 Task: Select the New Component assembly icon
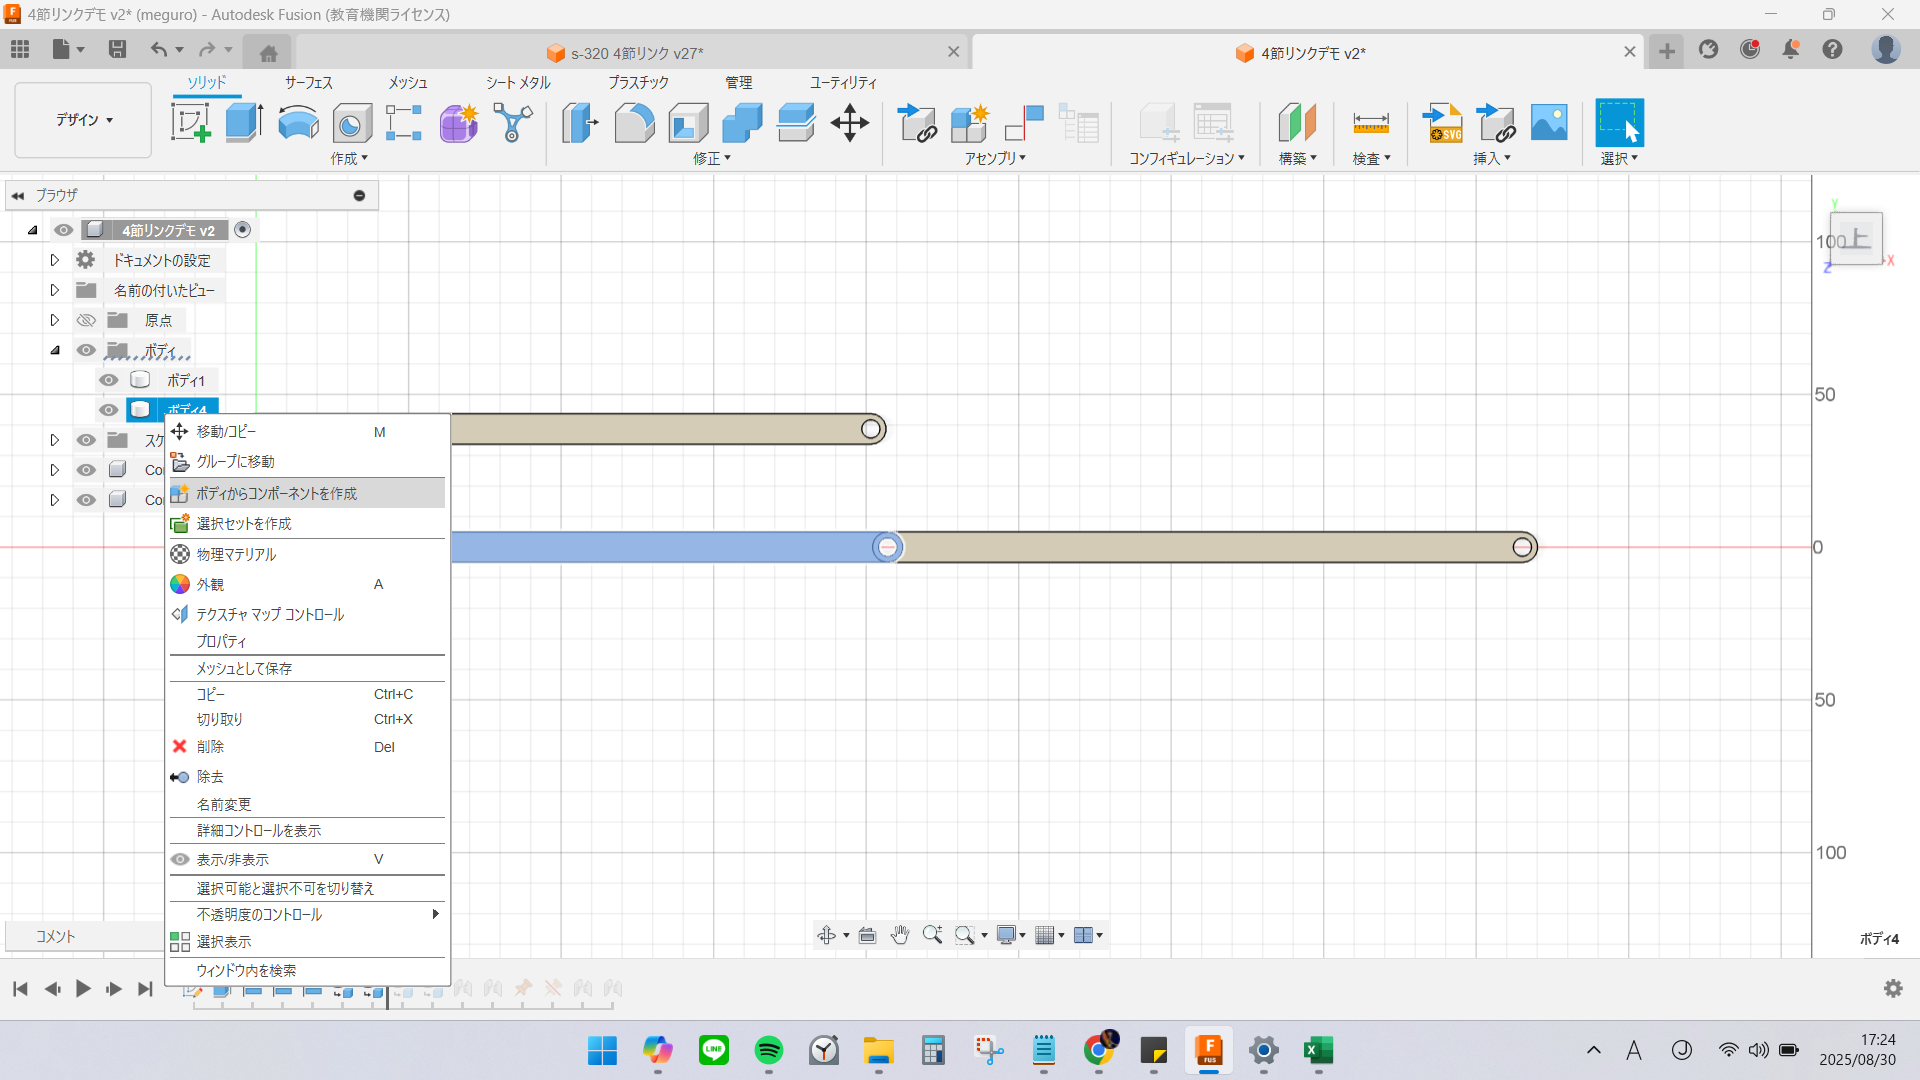(969, 123)
